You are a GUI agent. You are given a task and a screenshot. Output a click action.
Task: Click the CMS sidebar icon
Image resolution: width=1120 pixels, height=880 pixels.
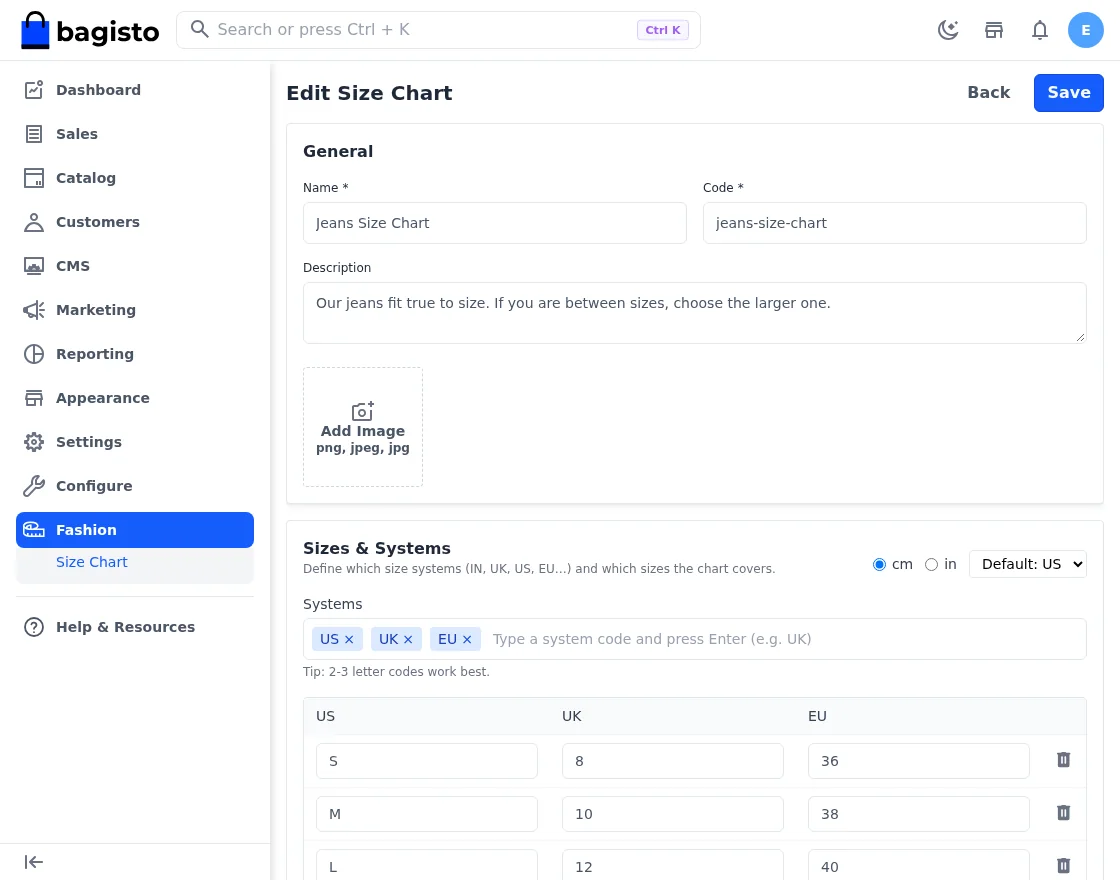click(34, 266)
